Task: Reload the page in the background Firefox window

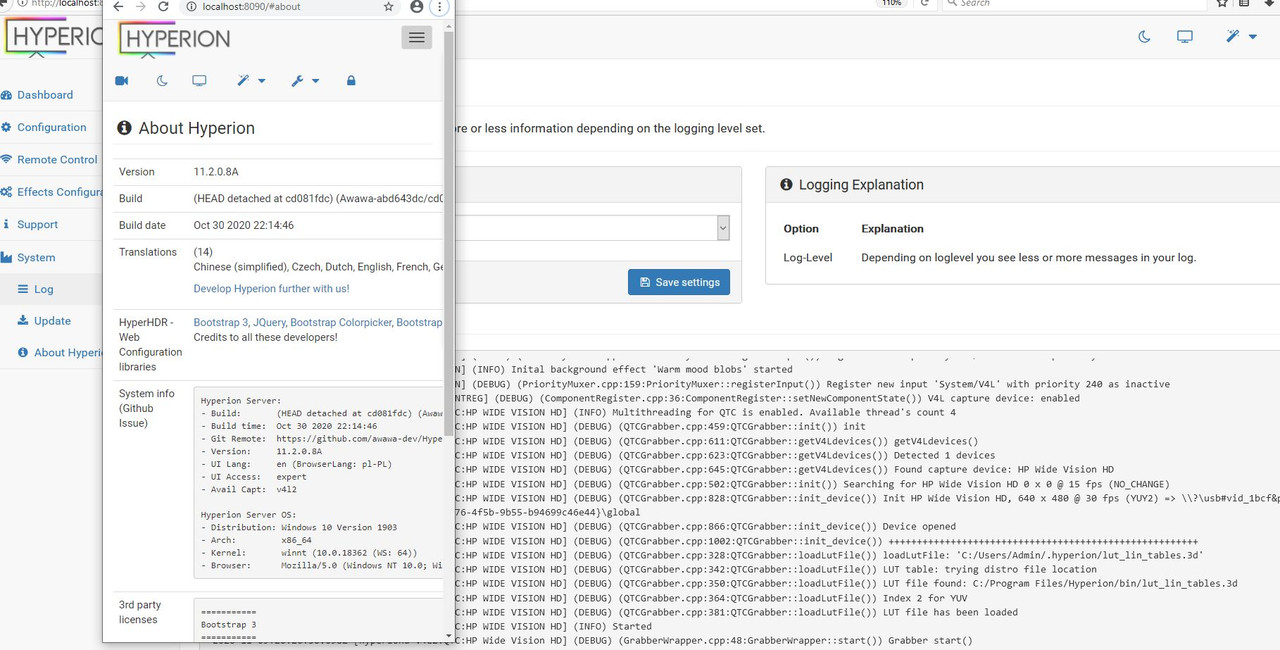Action: click(925, 3)
